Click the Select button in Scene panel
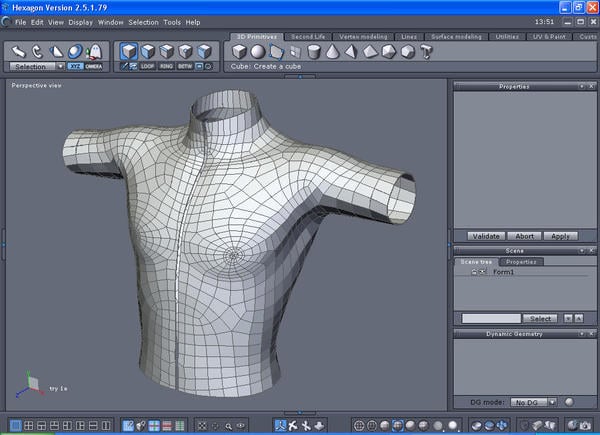The height and width of the screenshot is (435, 600). point(541,318)
